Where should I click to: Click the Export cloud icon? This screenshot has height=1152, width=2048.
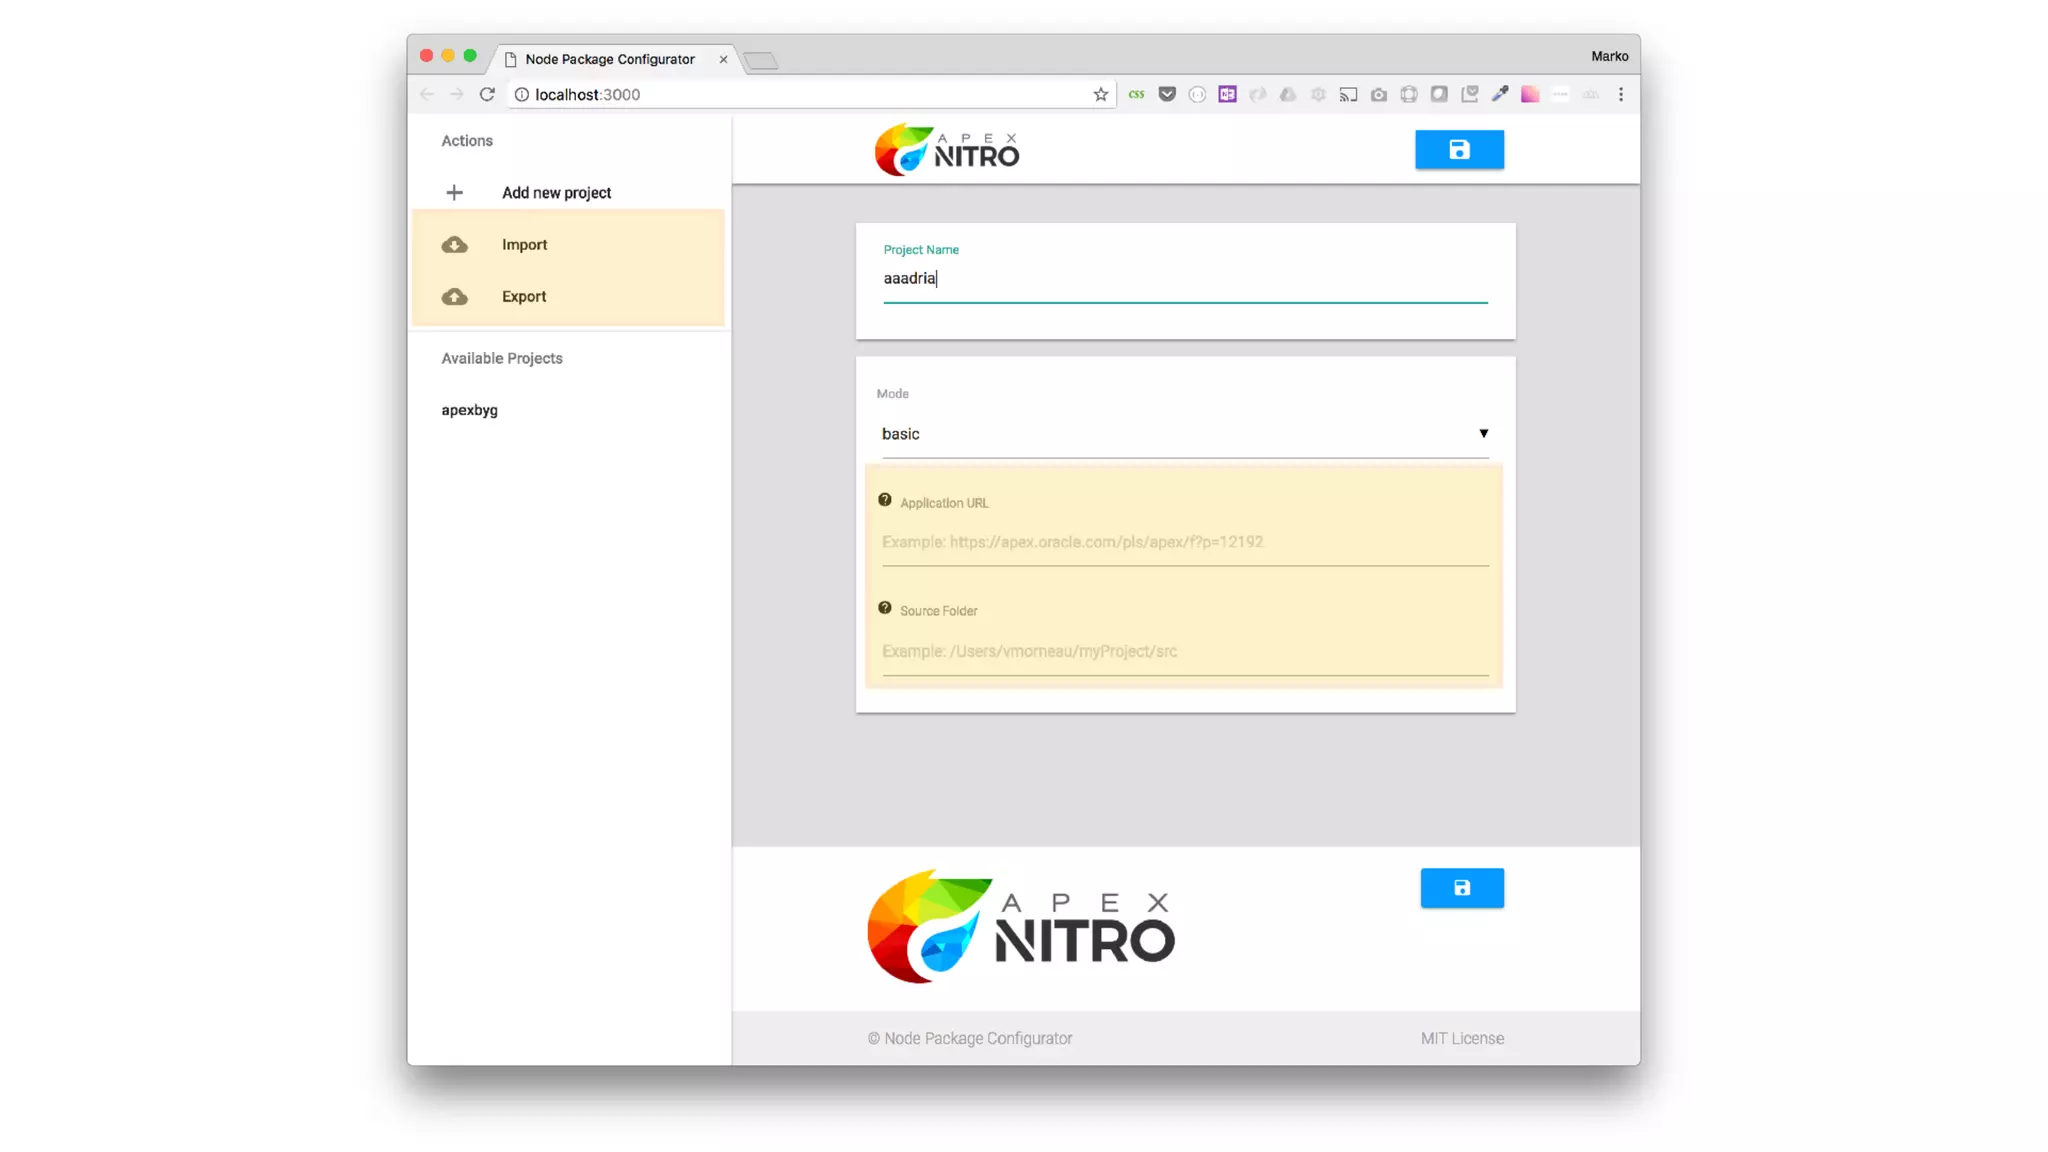click(x=455, y=297)
